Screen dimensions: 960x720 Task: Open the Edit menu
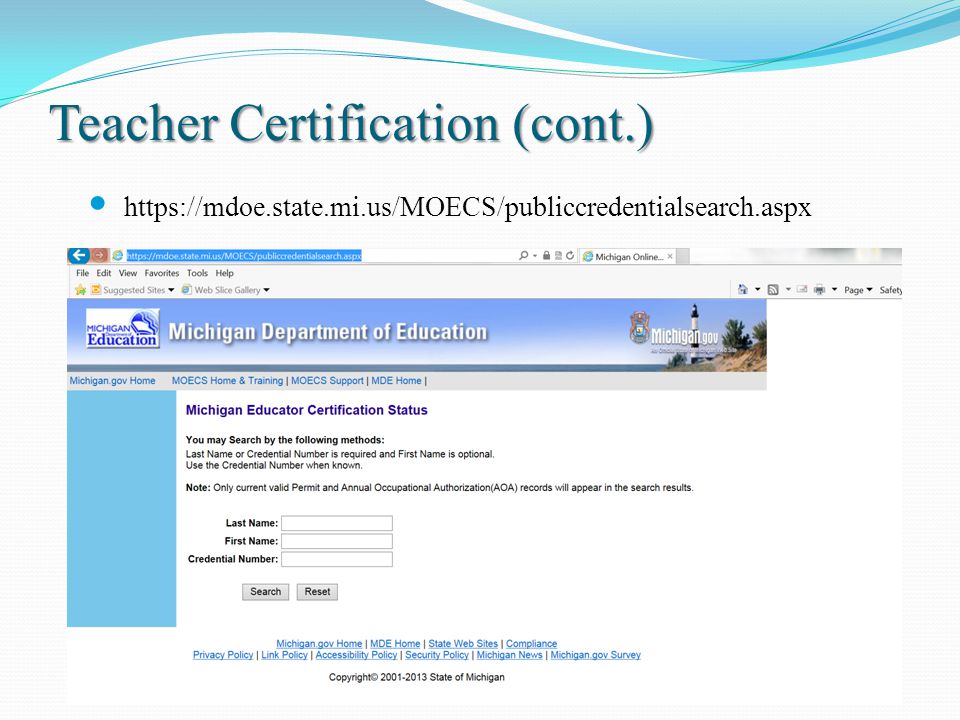(x=103, y=273)
